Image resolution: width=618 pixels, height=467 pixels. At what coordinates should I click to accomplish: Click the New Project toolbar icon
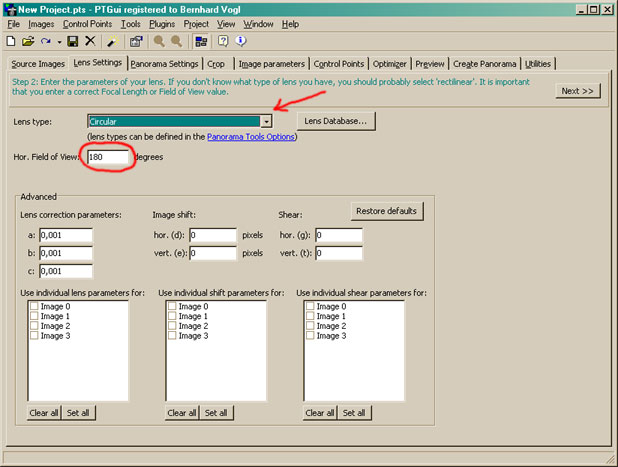pyautogui.click(x=11, y=41)
